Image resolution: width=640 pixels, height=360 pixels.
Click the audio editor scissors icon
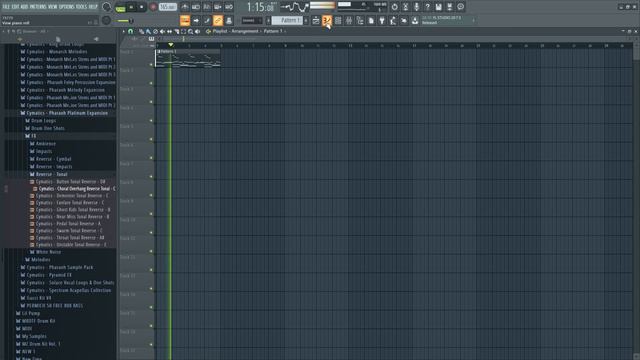click(405, 7)
